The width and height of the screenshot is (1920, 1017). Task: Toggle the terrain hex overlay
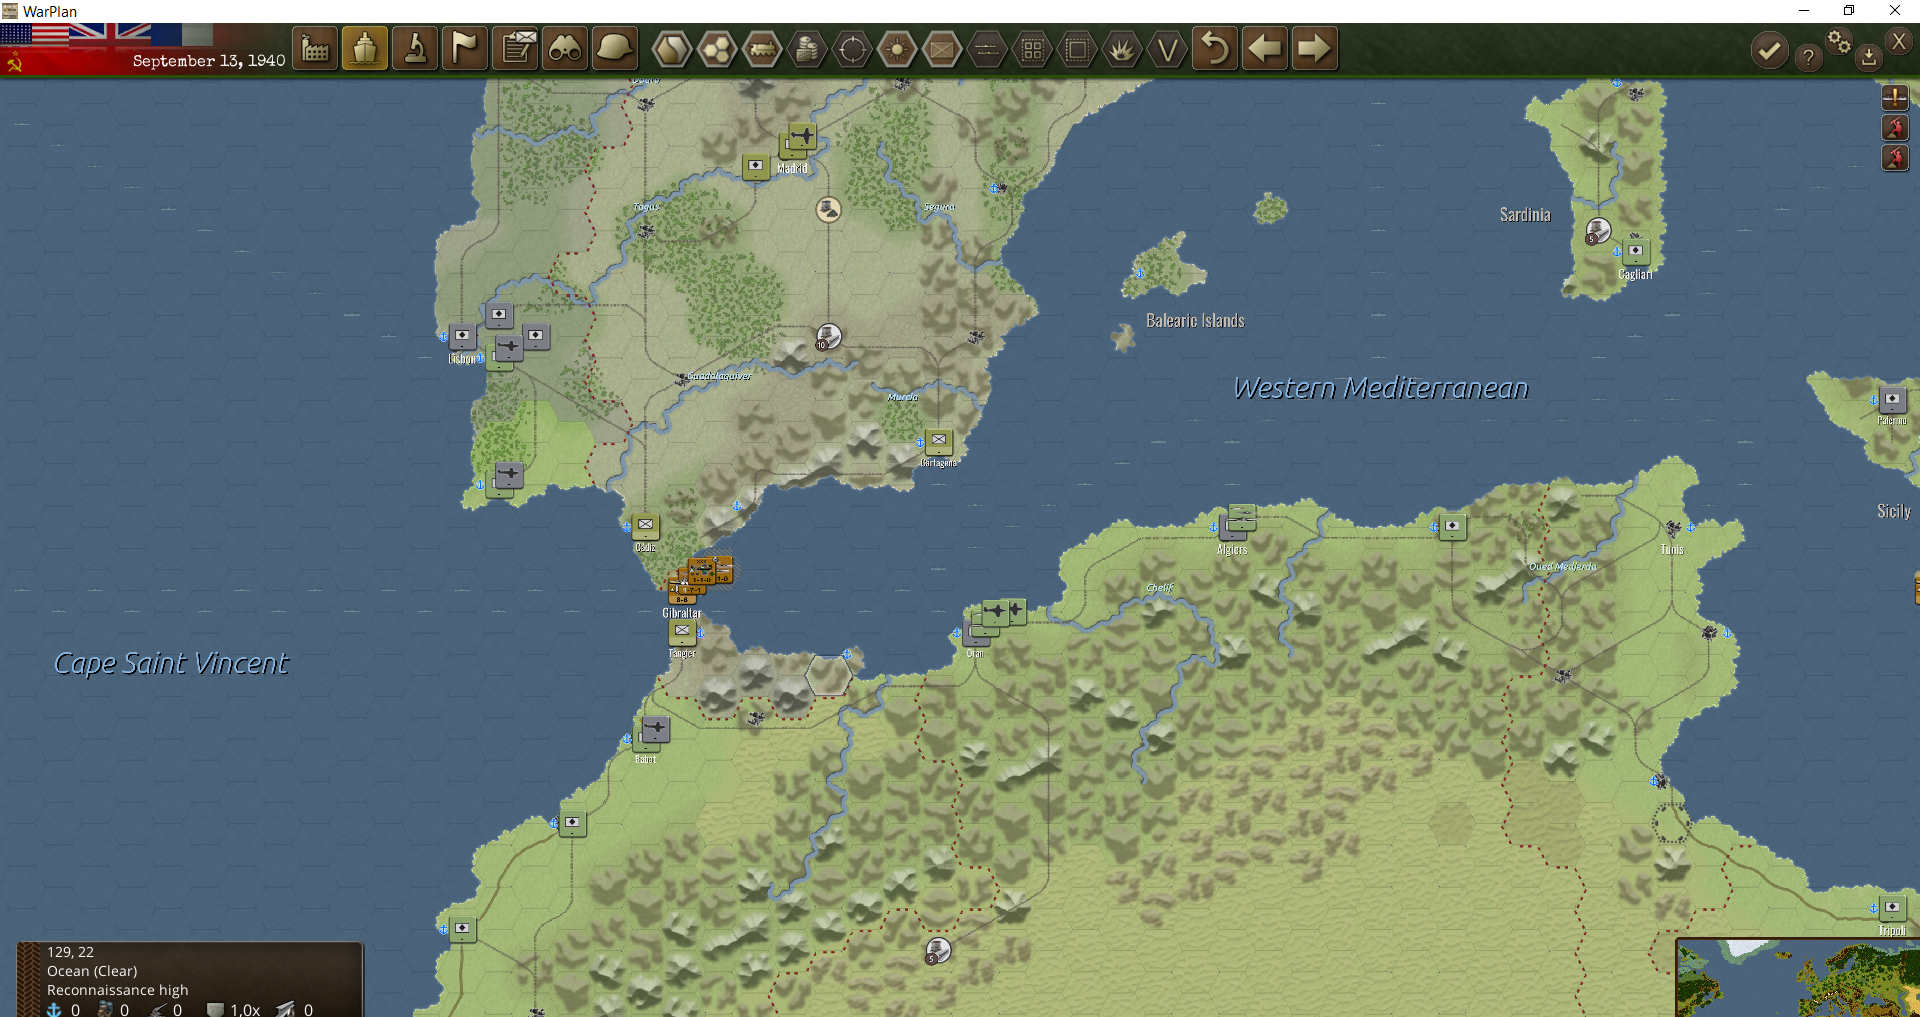(x=672, y=48)
